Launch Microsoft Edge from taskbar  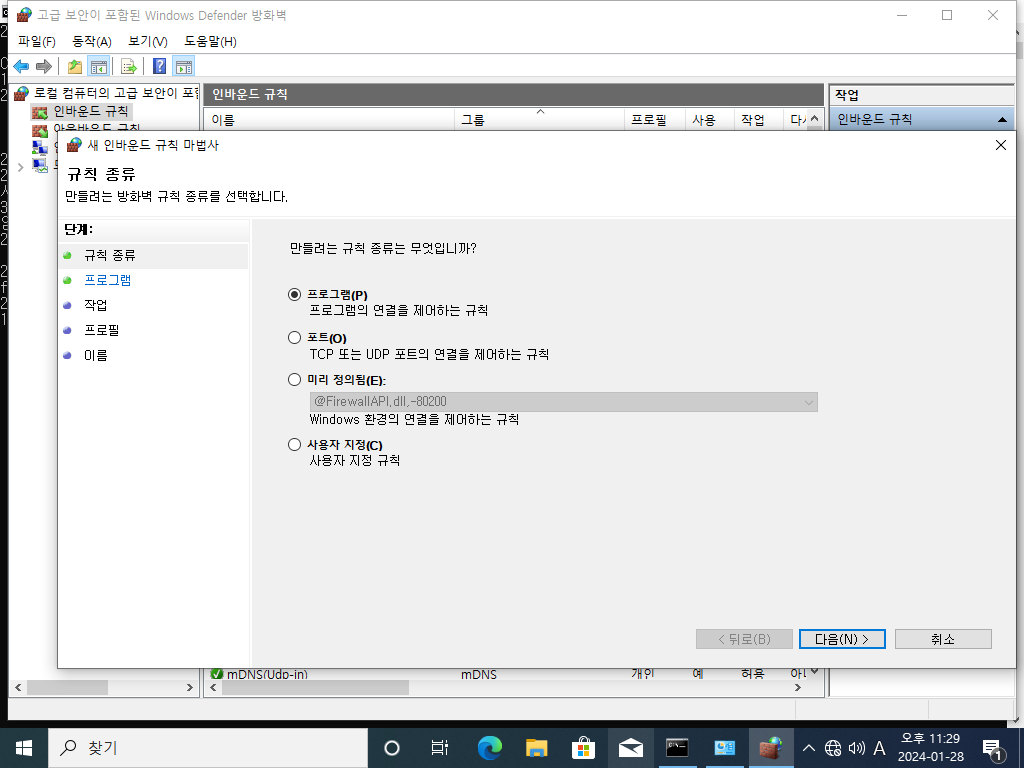coord(489,748)
